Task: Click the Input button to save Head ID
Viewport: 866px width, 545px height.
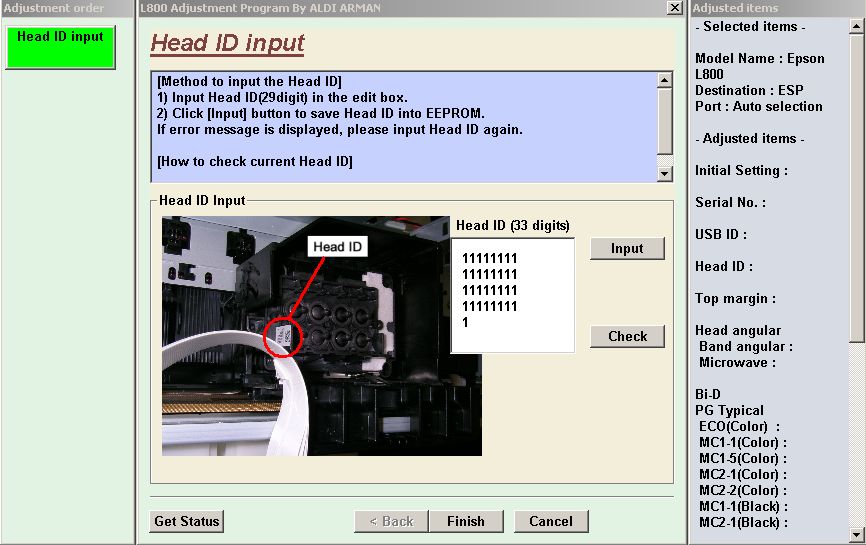Action: 627,248
